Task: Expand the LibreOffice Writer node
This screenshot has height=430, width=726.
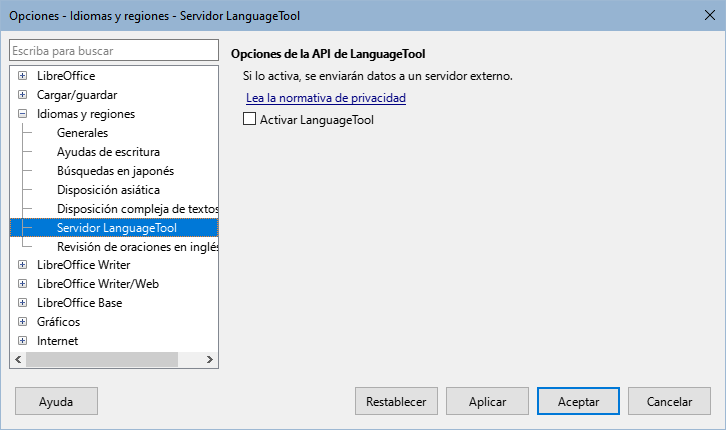Action: point(22,265)
